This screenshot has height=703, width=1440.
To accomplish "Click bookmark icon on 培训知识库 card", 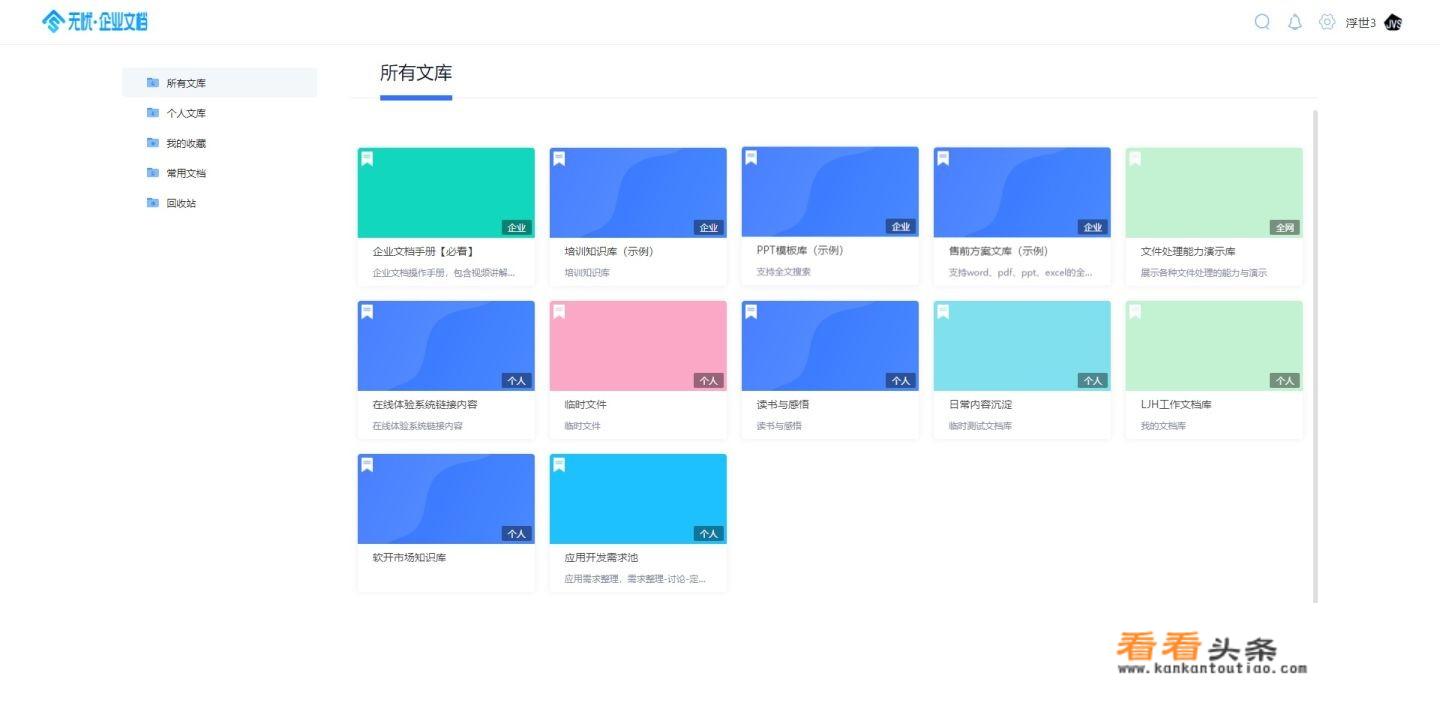I will tap(559, 158).
